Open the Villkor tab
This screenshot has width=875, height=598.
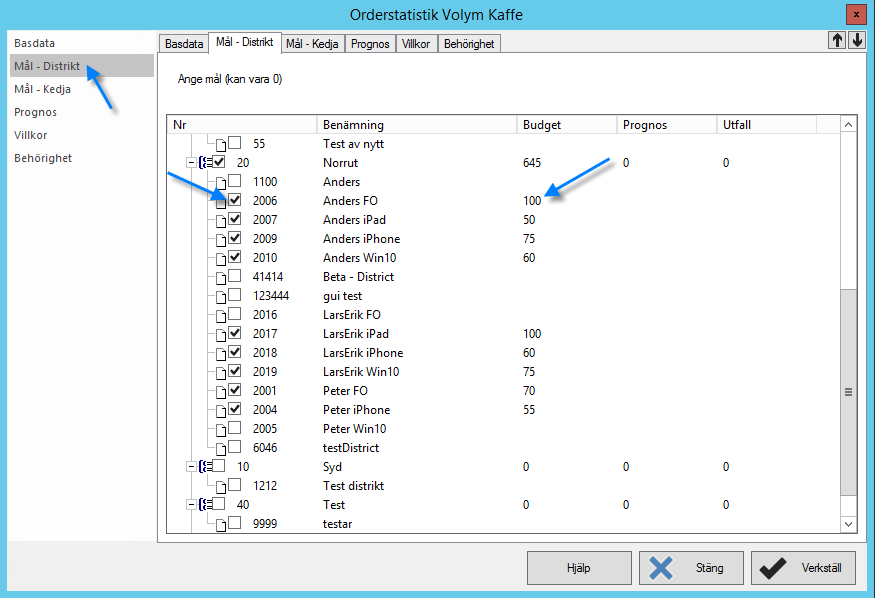[416, 44]
